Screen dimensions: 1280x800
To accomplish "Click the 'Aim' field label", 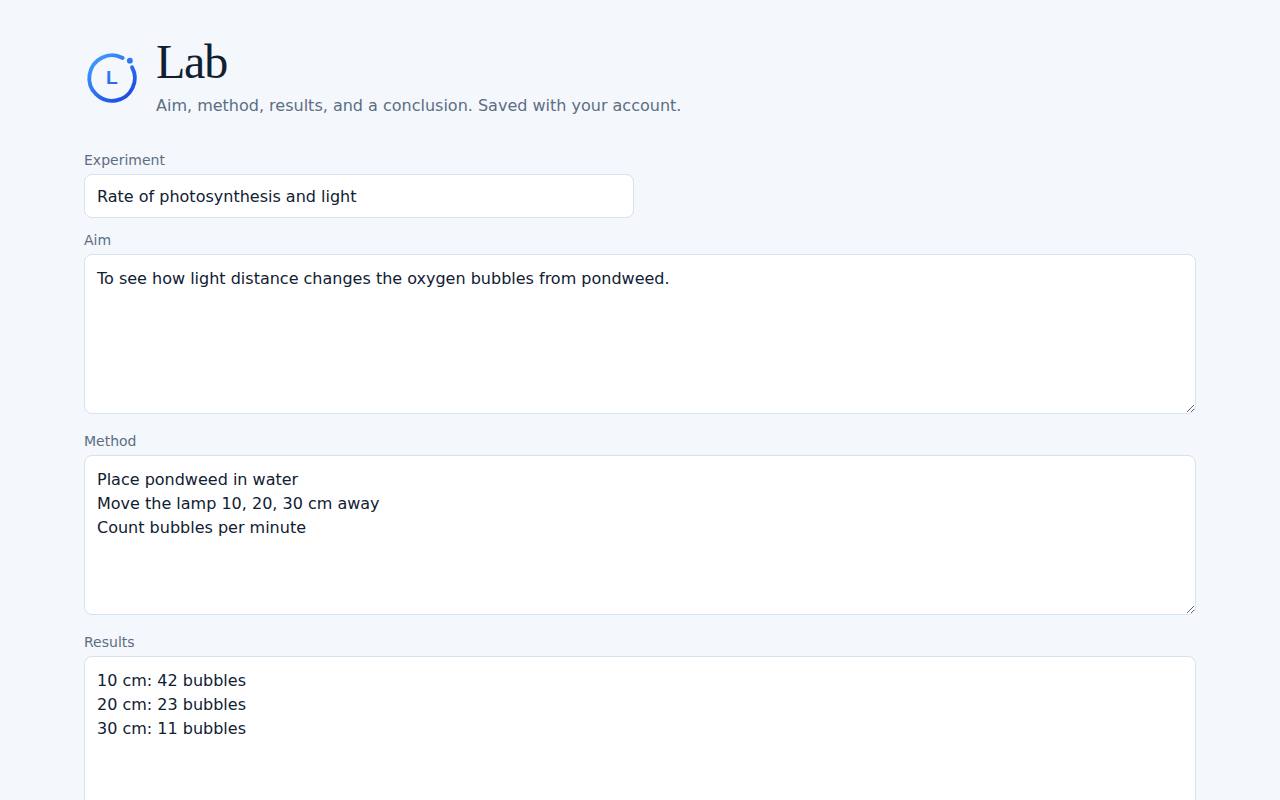I will point(97,240).
